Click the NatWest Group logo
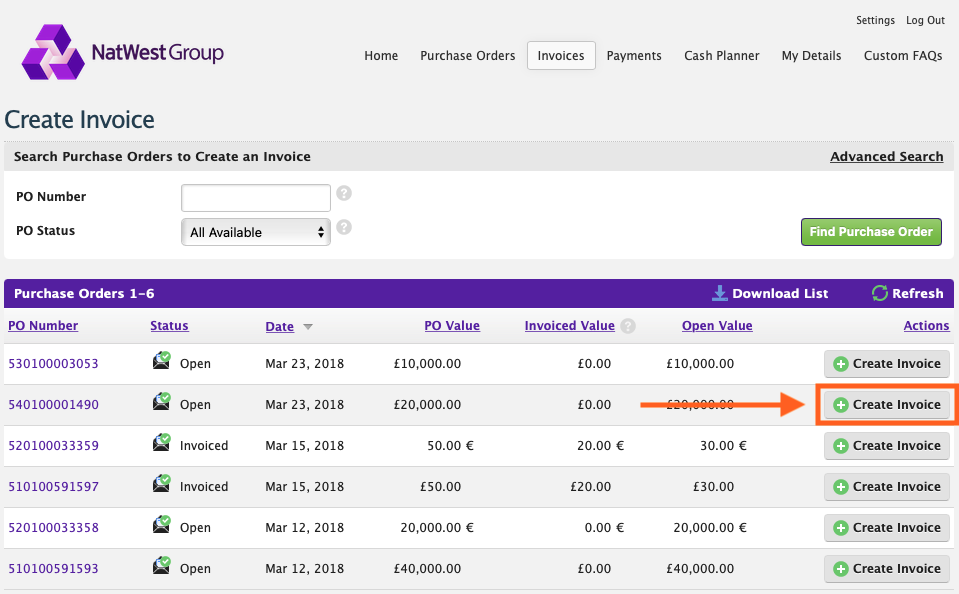Screen dimensions: 959x594 [123, 52]
